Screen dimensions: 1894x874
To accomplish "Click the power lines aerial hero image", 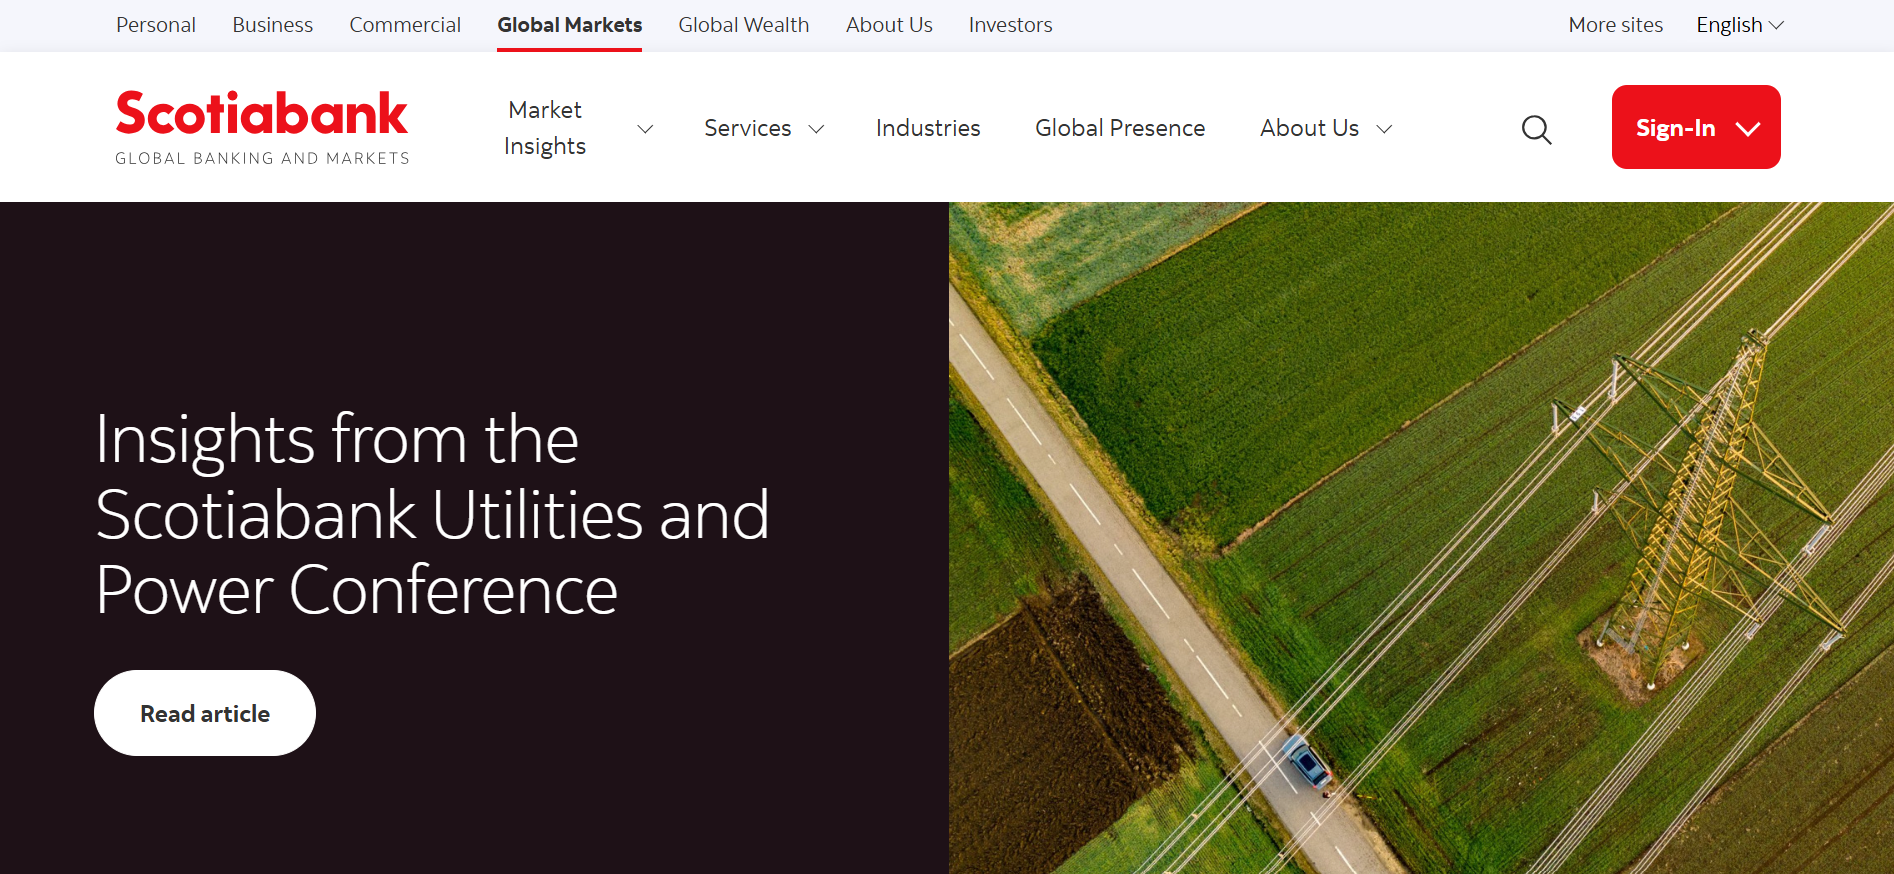I will (1421, 538).
